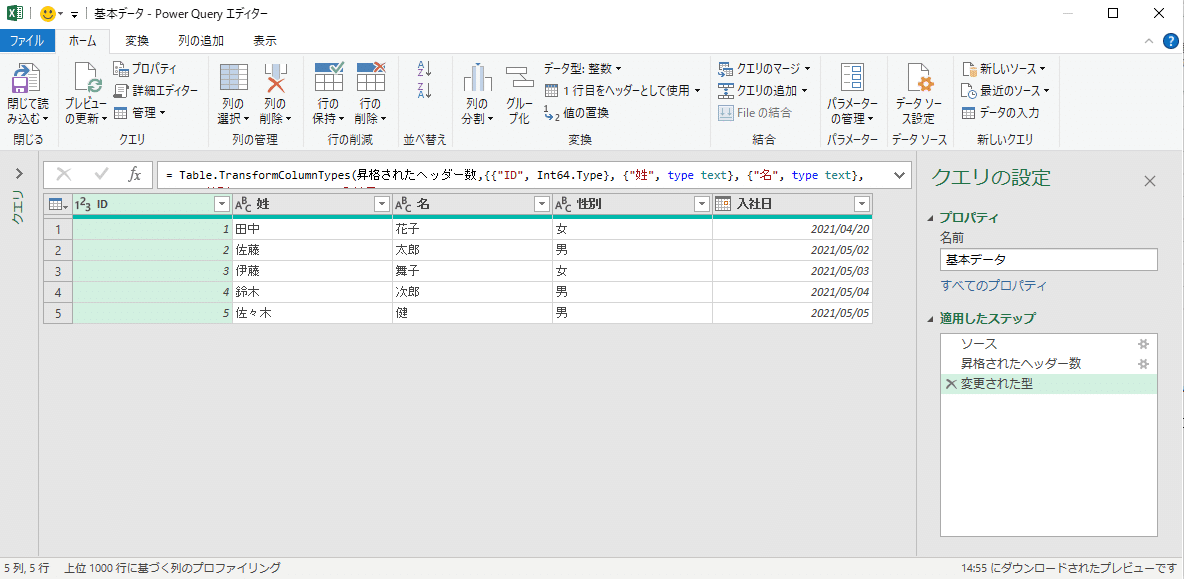This screenshot has height=579, width=1184.
Task: Select the cell containing 佐々木
Action: tap(312, 313)
